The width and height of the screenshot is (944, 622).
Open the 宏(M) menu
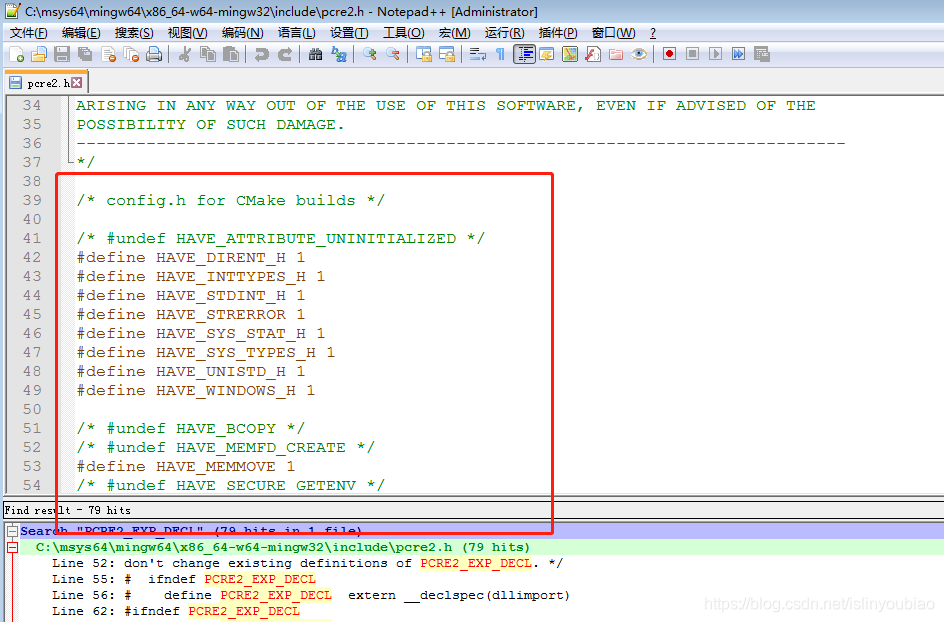455,33
